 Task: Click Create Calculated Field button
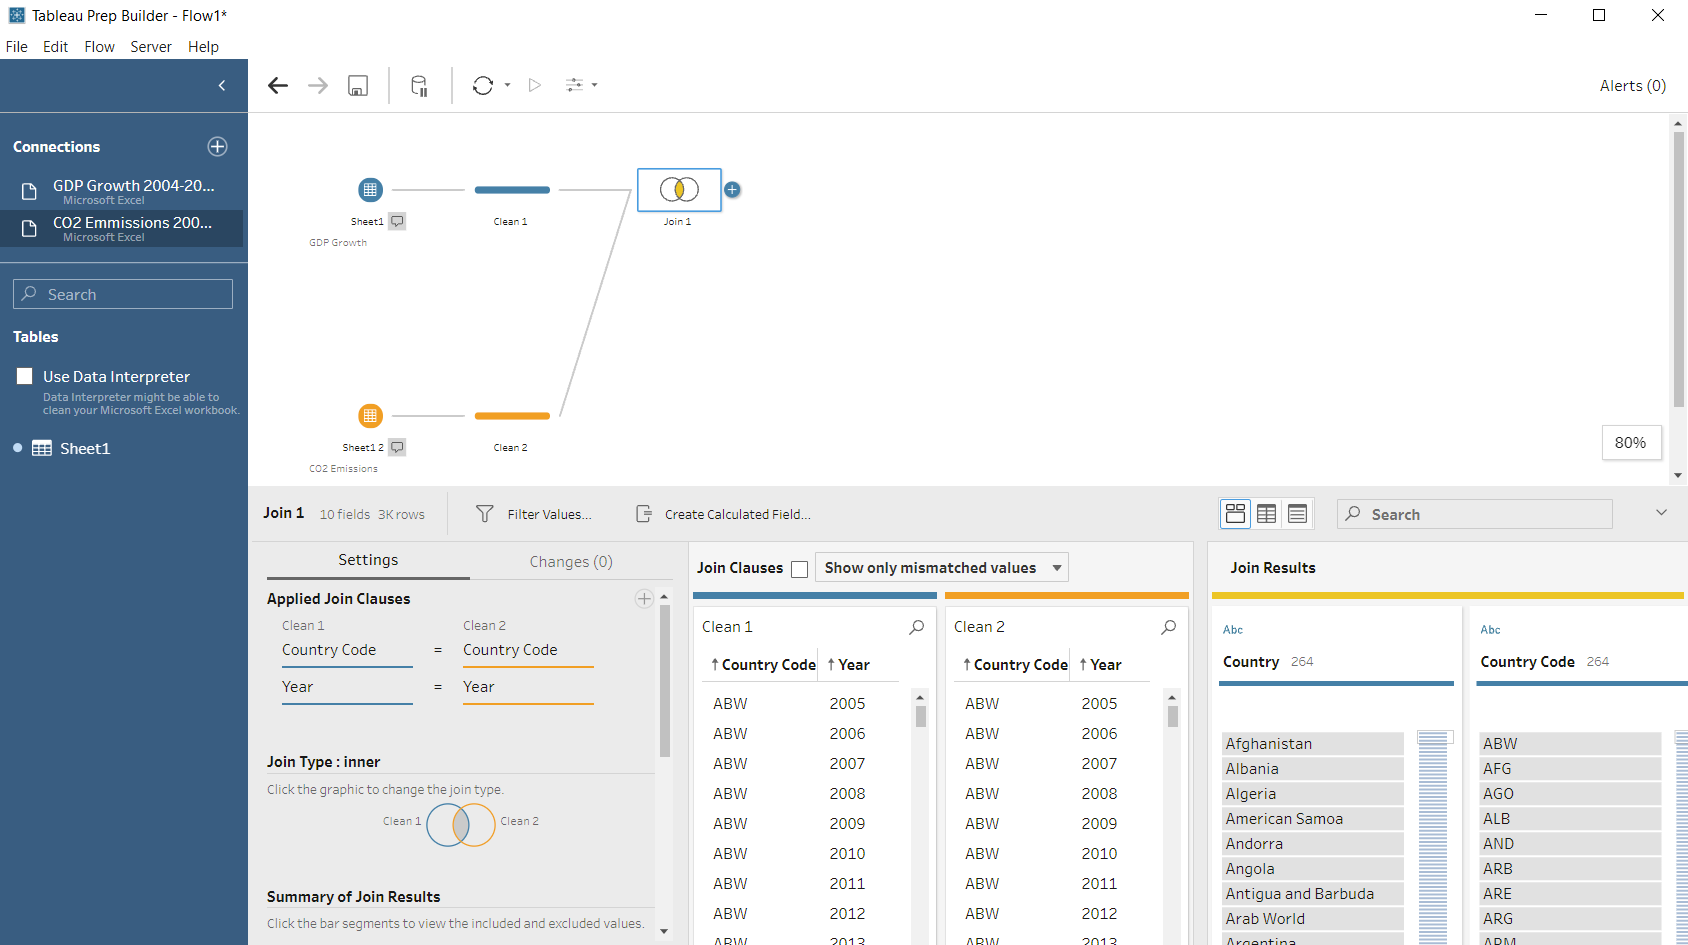click(x=724, y=514)
